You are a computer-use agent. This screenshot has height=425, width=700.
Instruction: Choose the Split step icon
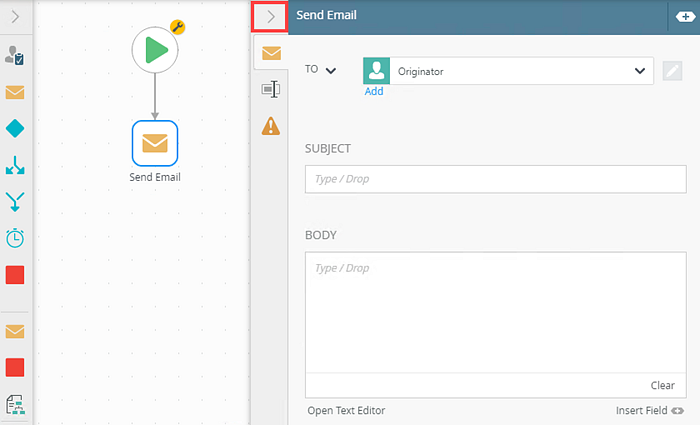pyautogui.click(x=15, y=165)
